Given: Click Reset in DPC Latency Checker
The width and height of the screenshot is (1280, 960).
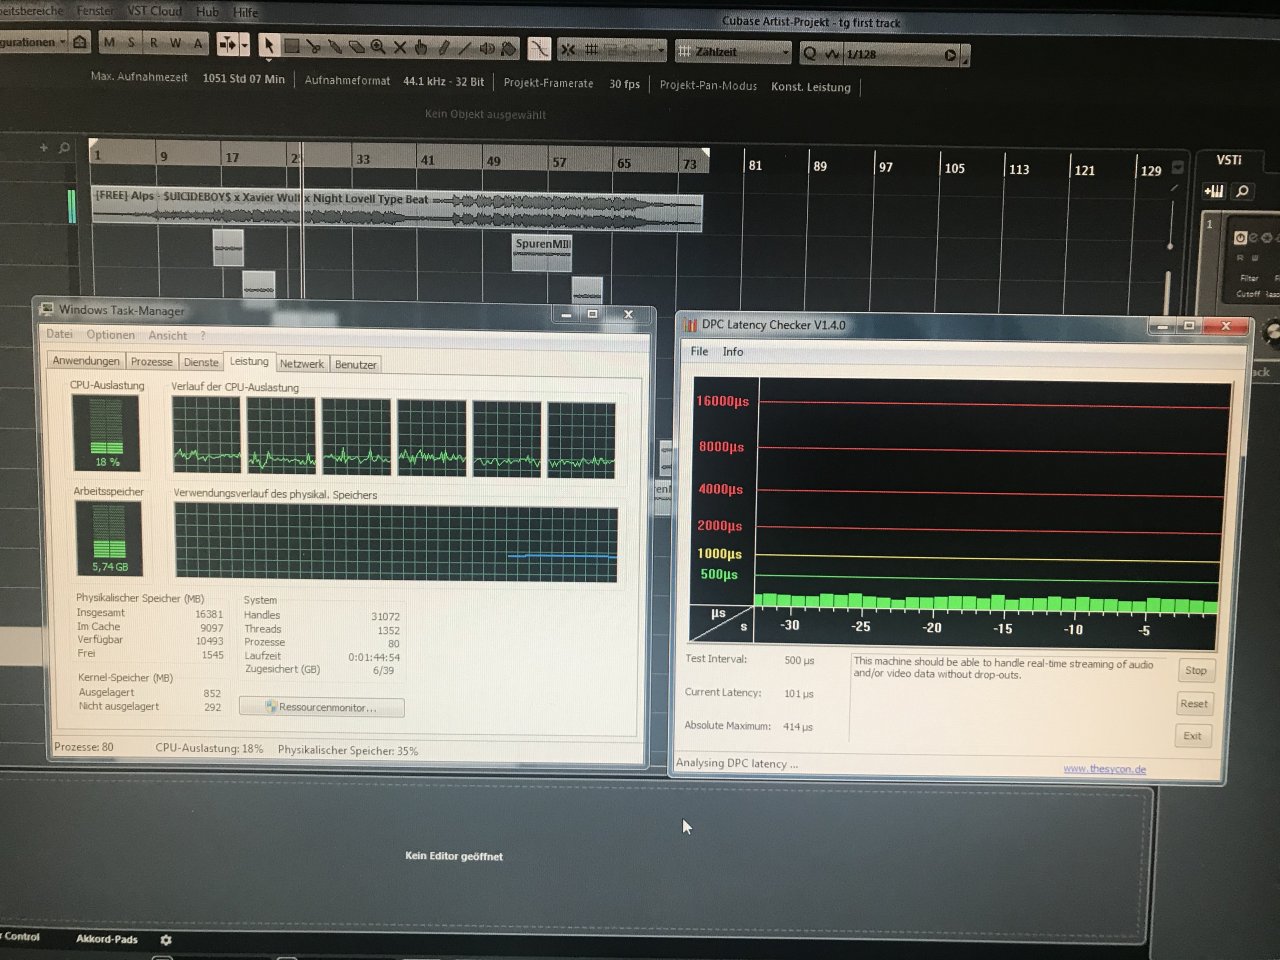Looking at the screenshot, I should (x=1194, y=703).
